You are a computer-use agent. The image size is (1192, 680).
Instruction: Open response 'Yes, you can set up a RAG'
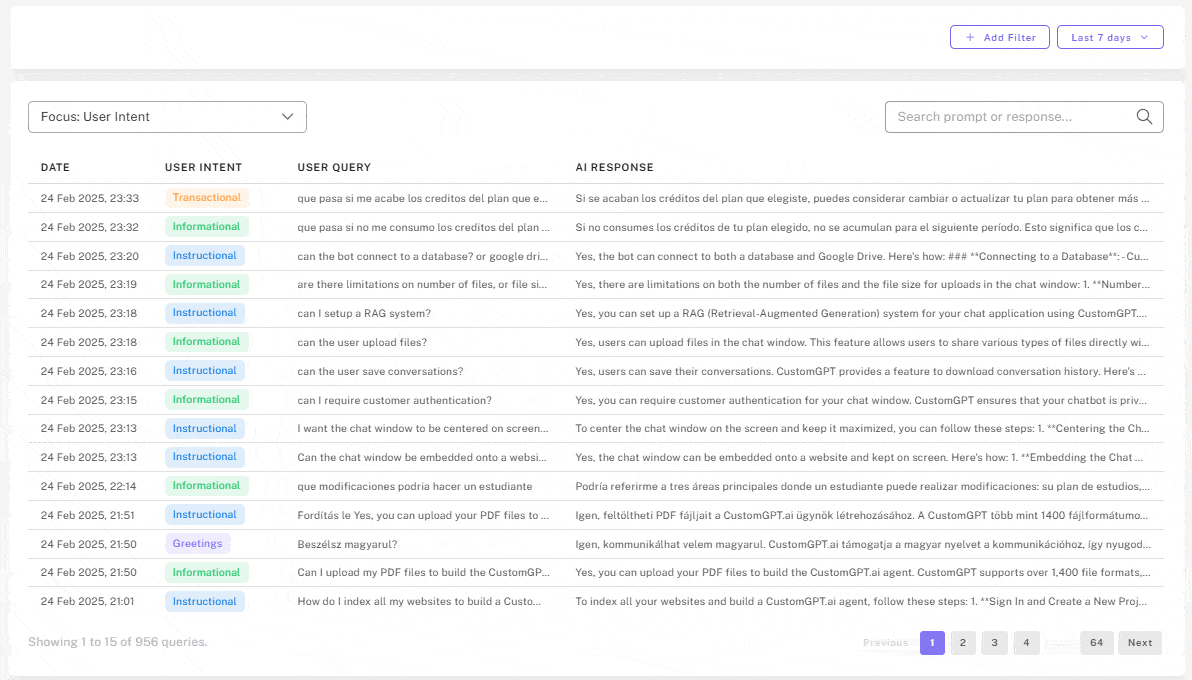[x=861, y=313]
